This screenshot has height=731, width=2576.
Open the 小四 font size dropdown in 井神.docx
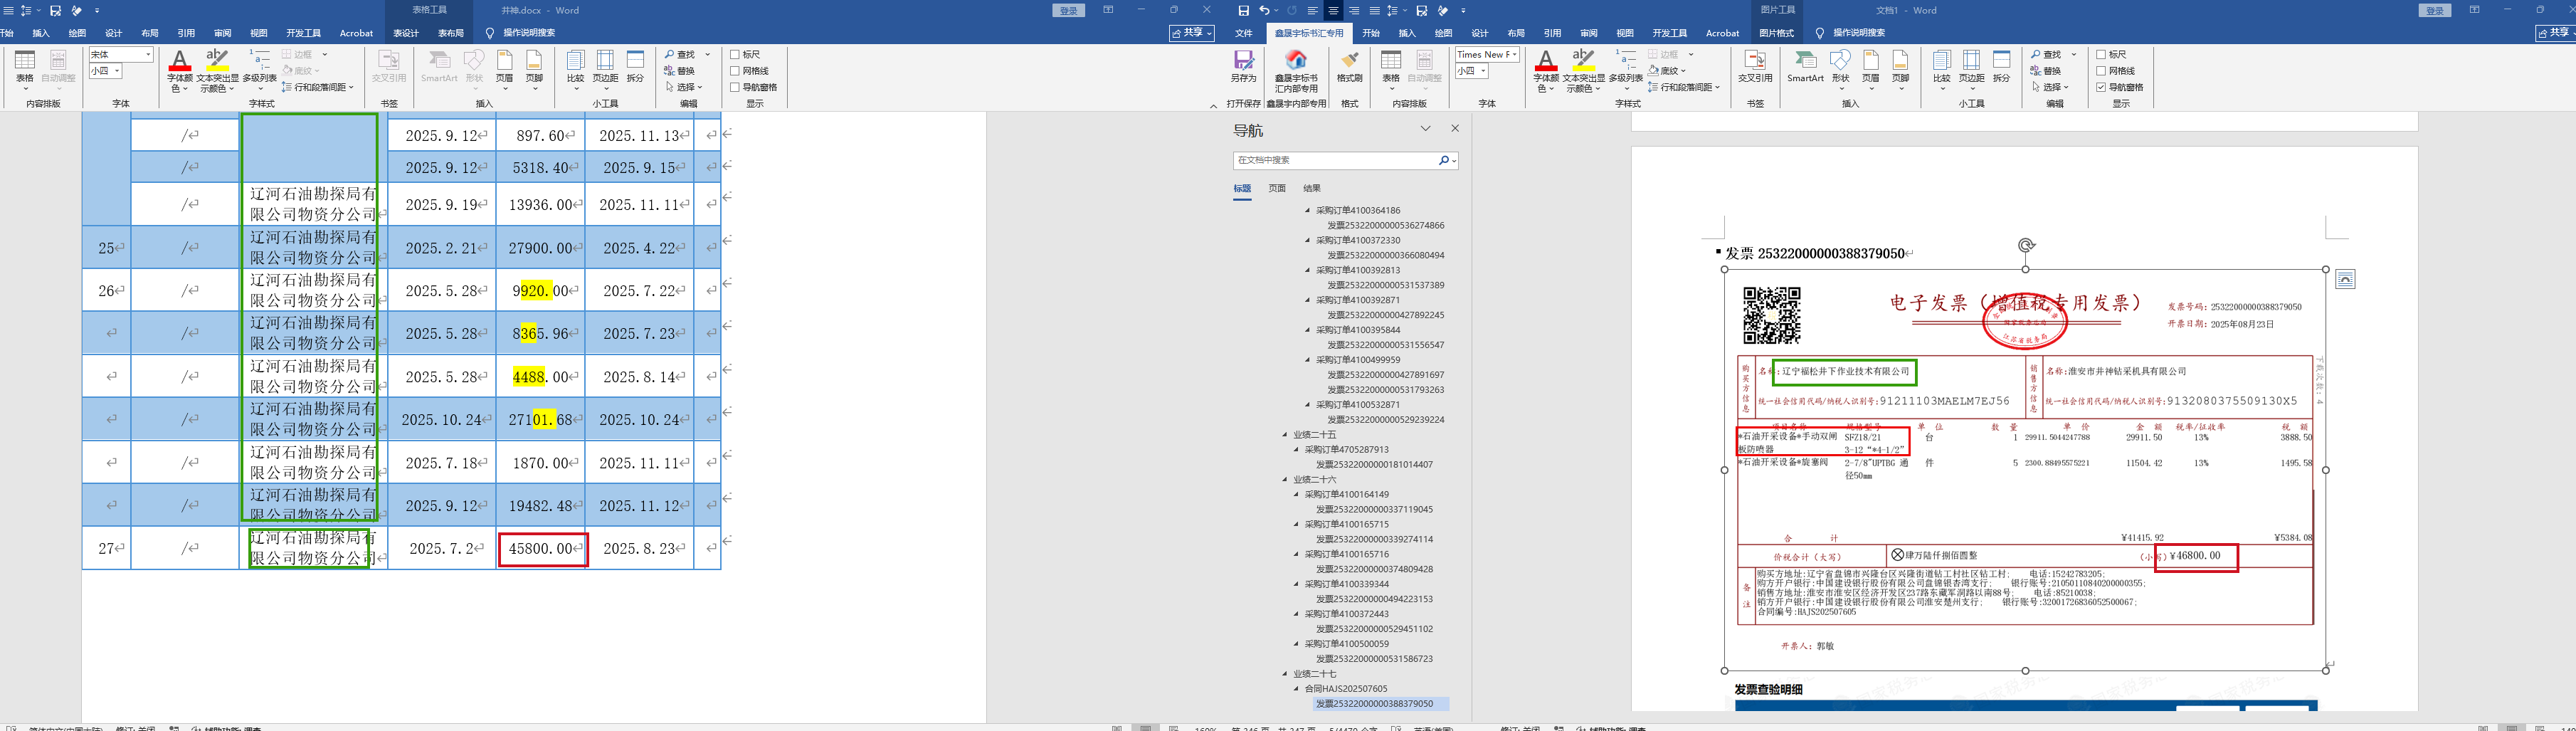[117, 71]
